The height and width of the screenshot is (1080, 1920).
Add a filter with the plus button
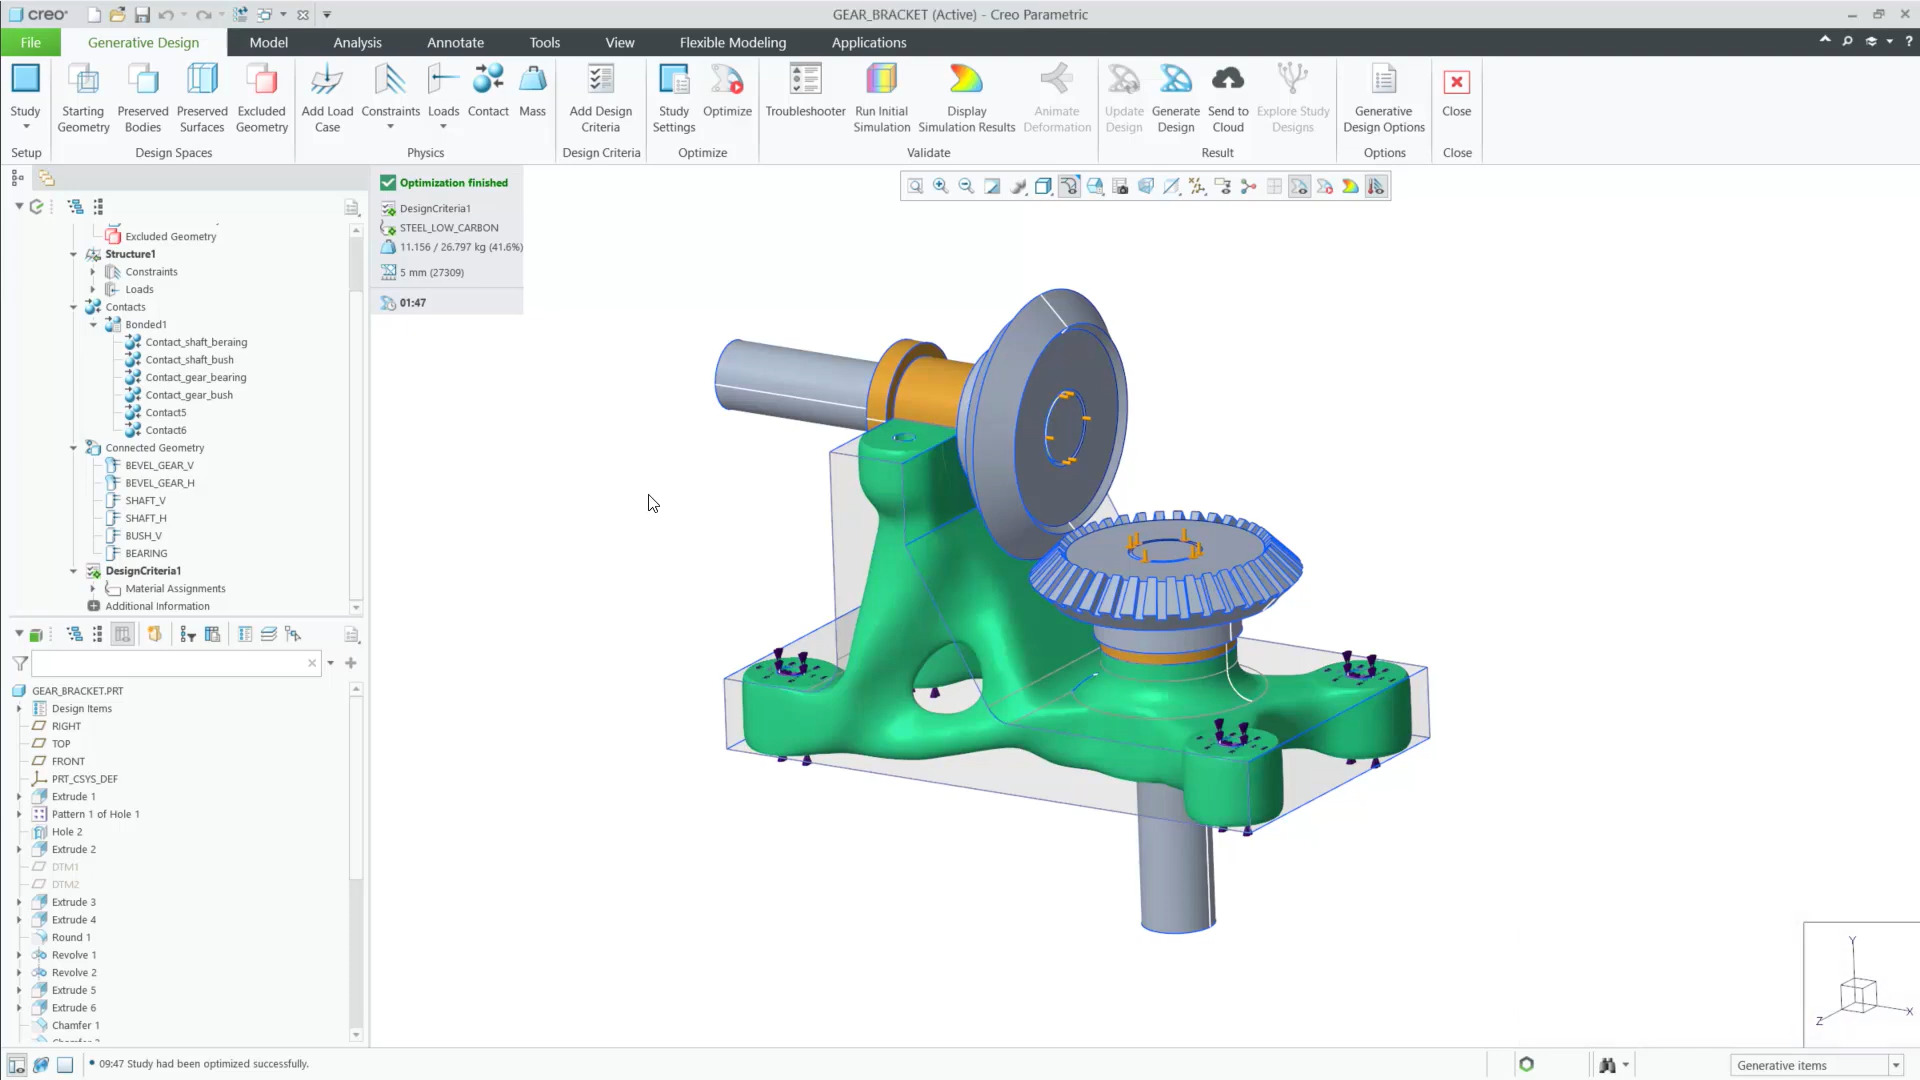point(351,663)
